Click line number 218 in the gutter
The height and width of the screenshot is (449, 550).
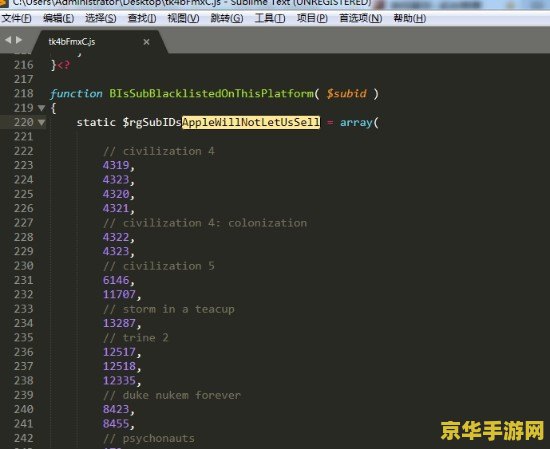tap(24, 94)
